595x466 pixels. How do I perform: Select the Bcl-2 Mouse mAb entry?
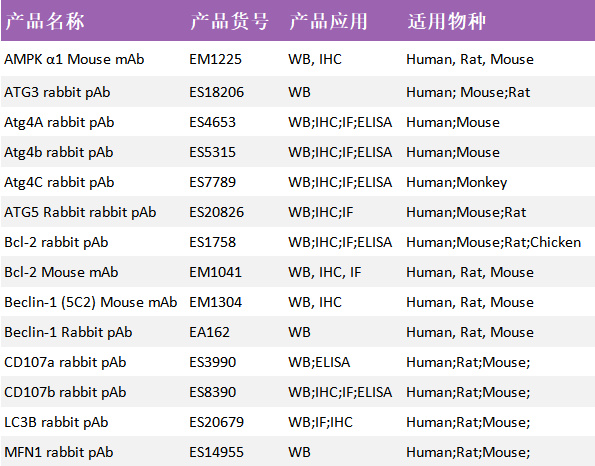[x=61, y=272]
